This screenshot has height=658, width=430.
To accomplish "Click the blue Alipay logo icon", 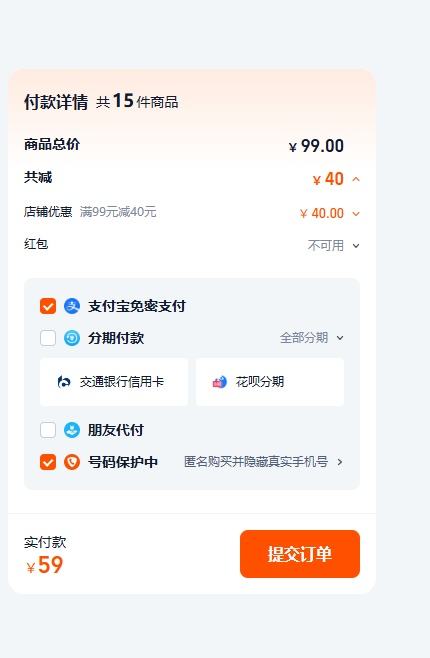I will [x=72, y=306].
